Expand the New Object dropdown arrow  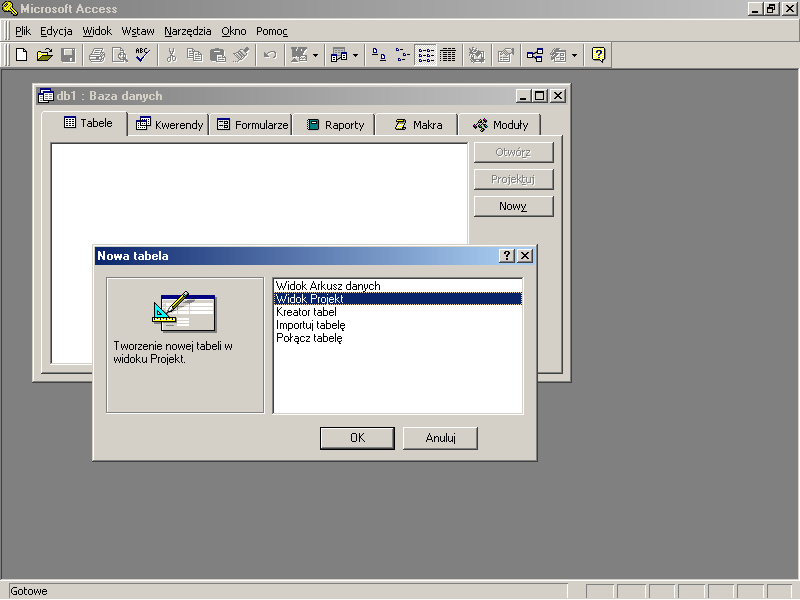pyautogui.click(x=574, y=55)
